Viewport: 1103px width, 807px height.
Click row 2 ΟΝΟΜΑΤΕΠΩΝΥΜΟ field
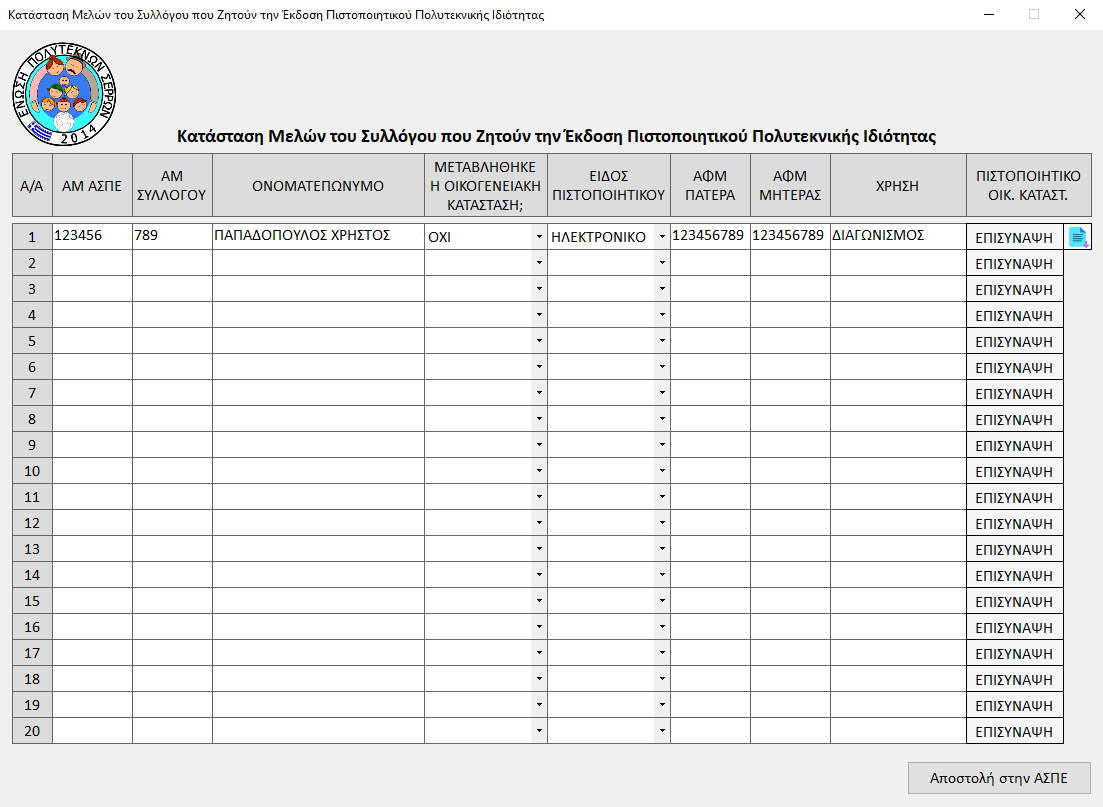[x=318, y=263]
